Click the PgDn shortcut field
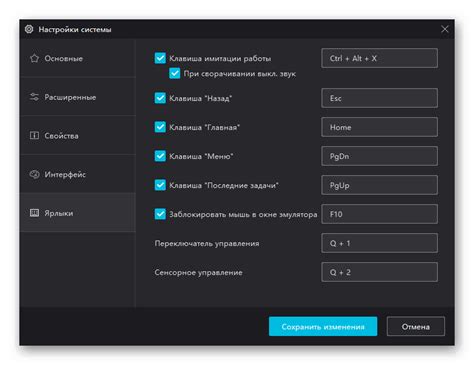The image size is (474, 365). pyautogui.click(x=379, y=156)
